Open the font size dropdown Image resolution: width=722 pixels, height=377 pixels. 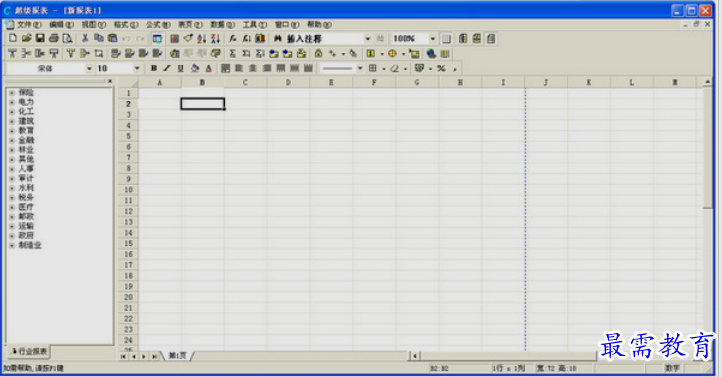(137, 68)
